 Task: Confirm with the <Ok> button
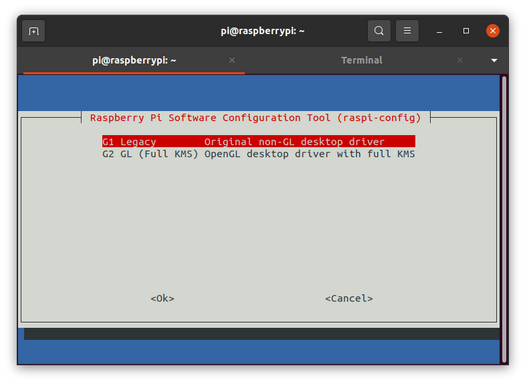[162, 298]
